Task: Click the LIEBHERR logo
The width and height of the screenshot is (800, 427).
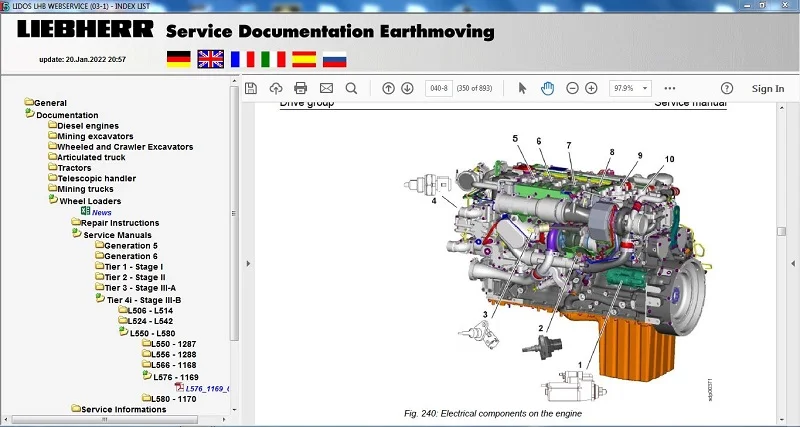Action: click(85, 29)
